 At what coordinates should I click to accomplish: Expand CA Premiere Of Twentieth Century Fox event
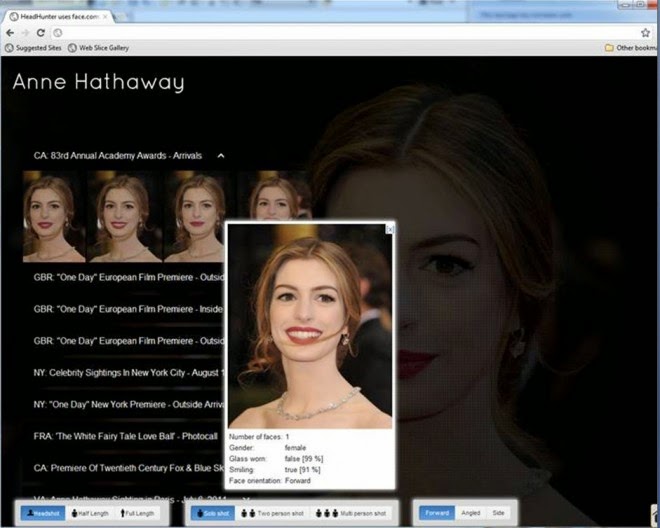click(129, 468)
